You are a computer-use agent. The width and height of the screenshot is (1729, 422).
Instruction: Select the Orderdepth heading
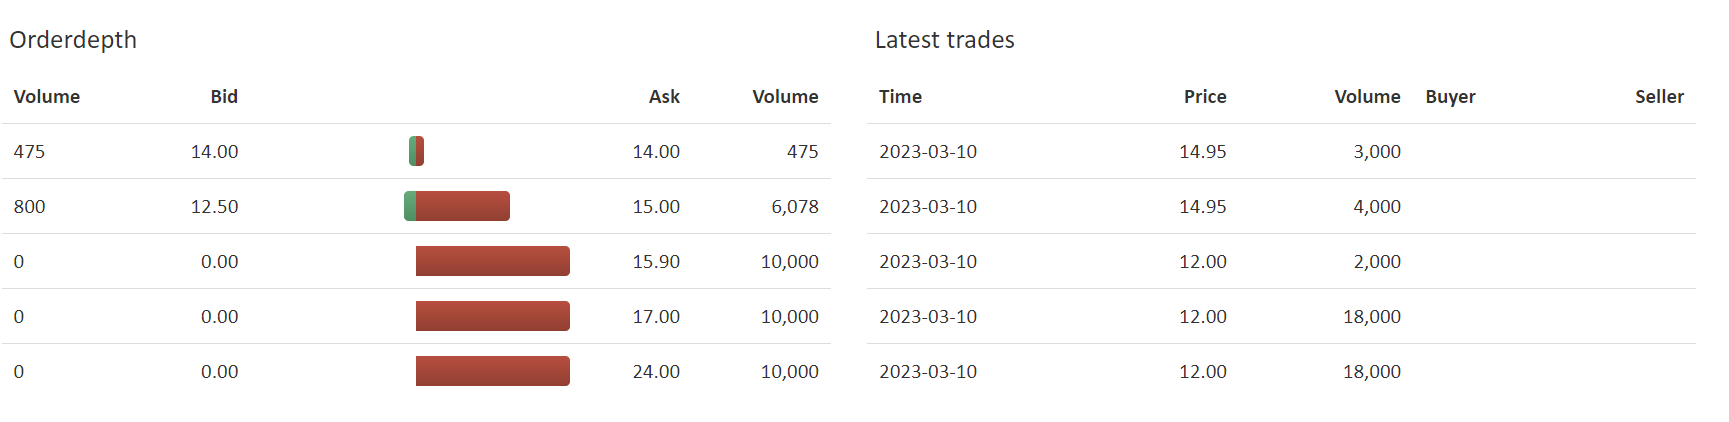click(73, 40)
